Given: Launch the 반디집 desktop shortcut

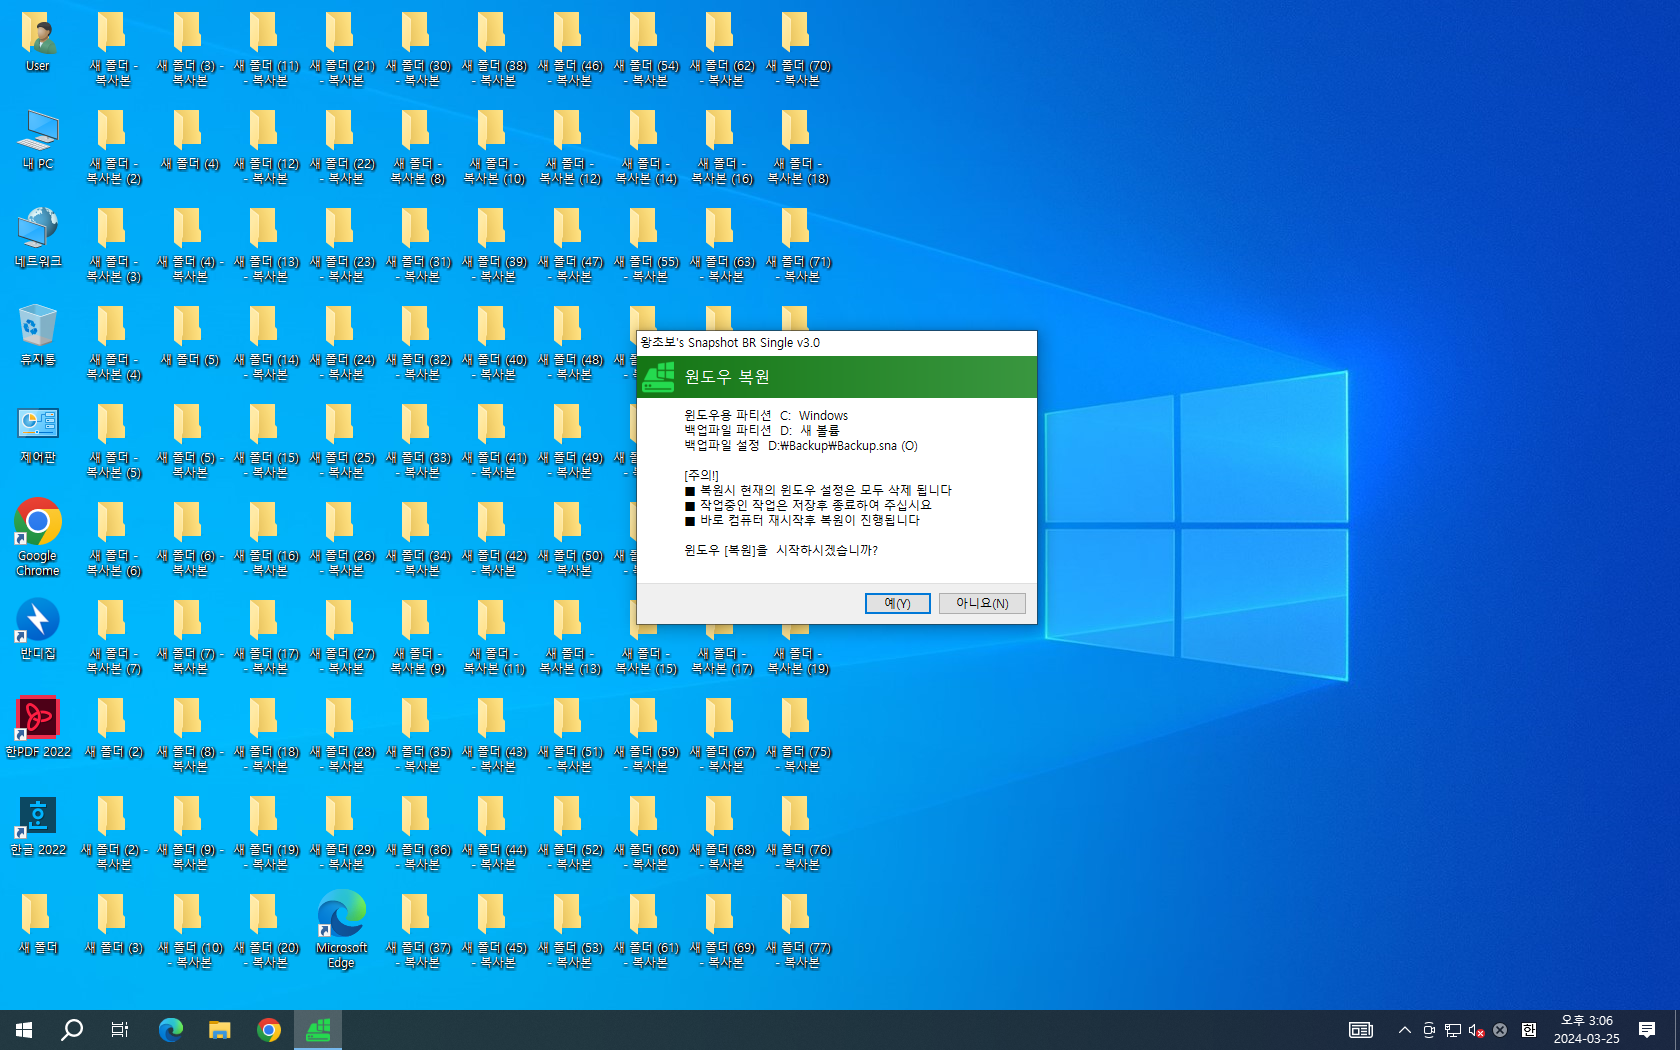Looking at the screenshot, I should 38,631.
